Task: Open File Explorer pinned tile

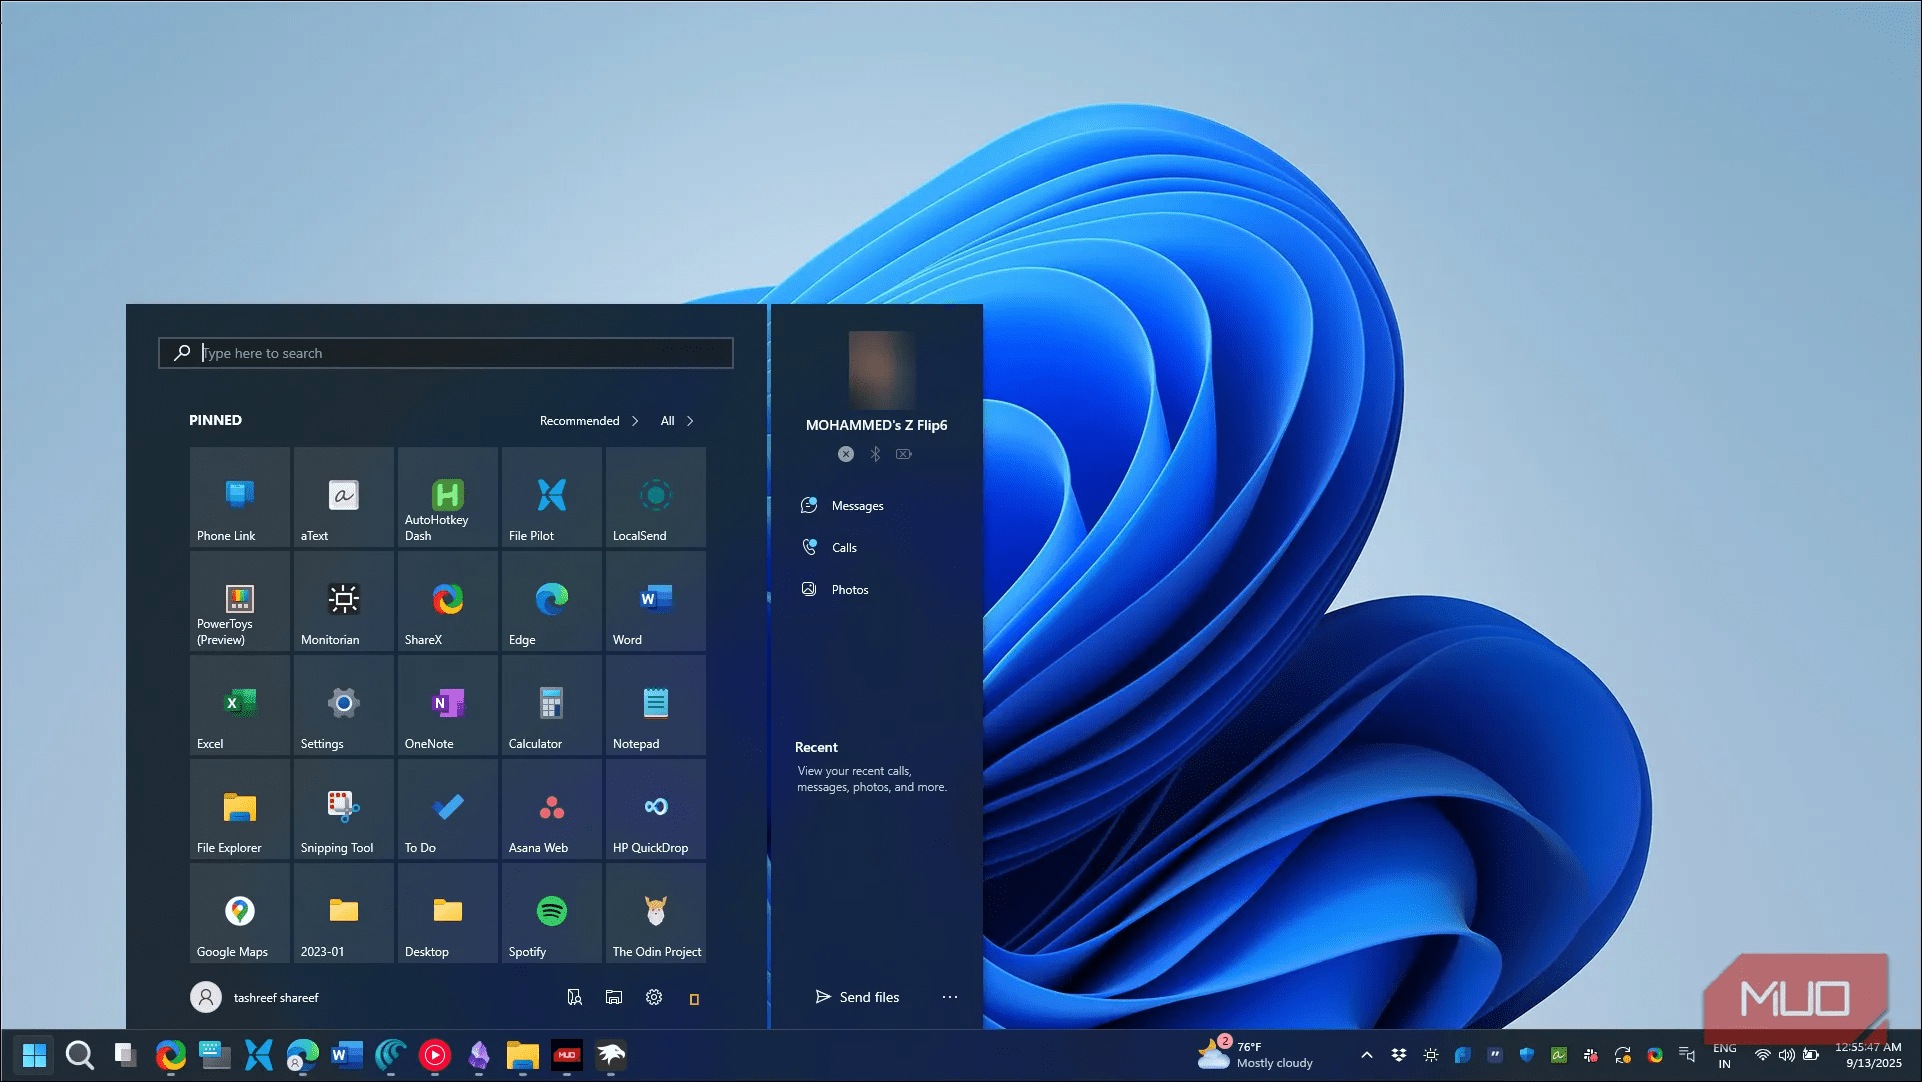Action: tap(240, 809)
